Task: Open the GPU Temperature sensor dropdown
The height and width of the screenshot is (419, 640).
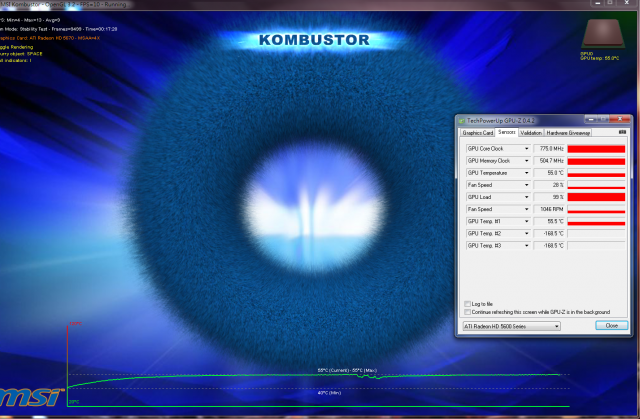Action: click(527, 173)
